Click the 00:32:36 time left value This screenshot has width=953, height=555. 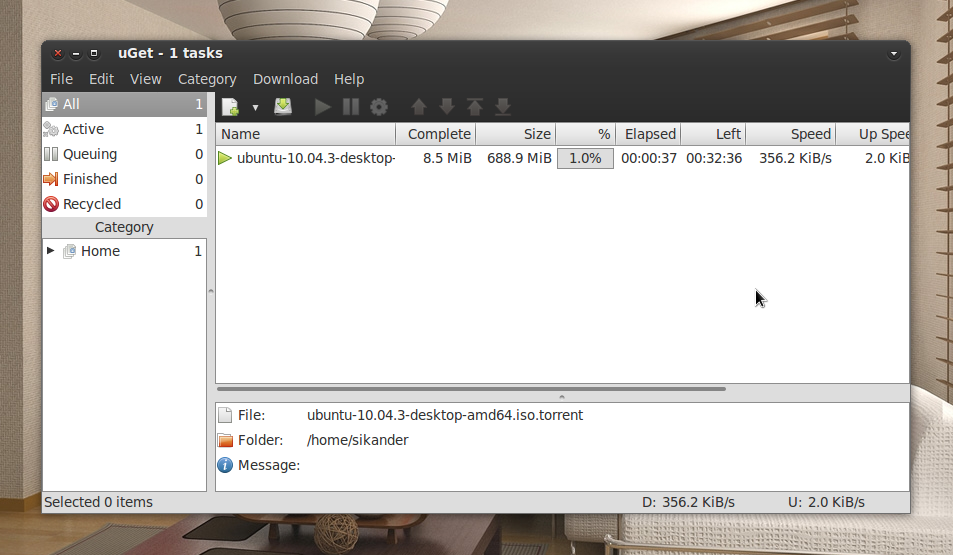(714, 158)
